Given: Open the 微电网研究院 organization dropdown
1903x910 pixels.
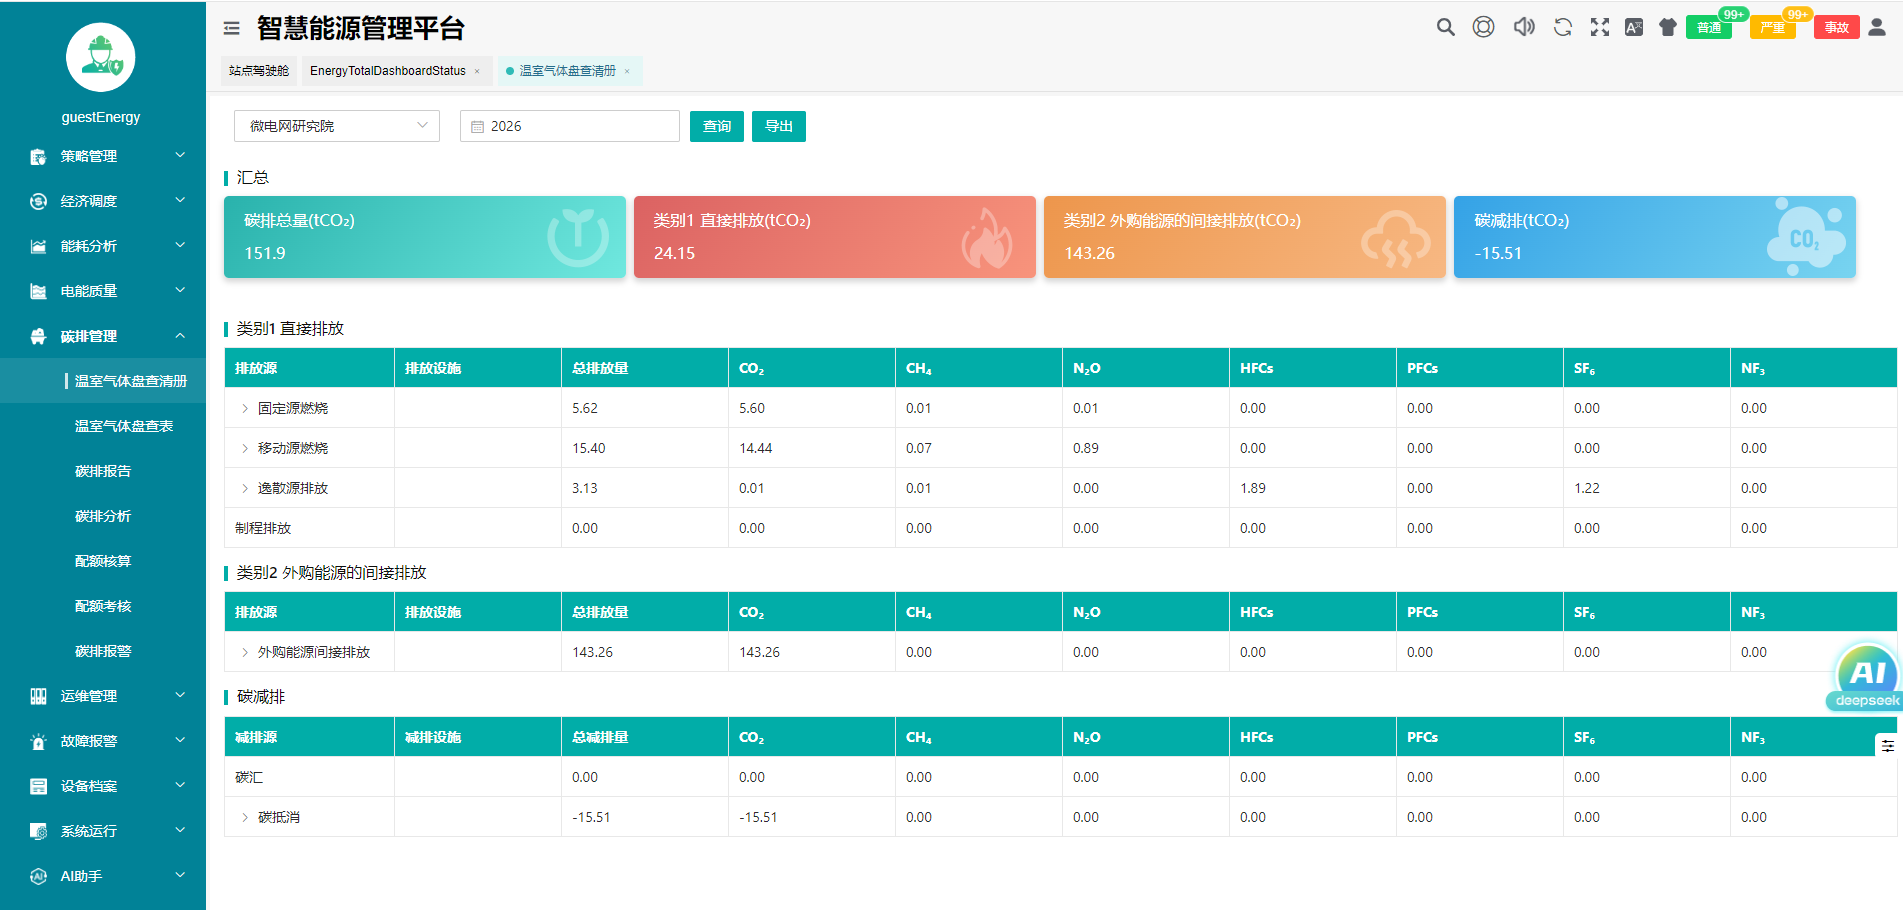Looking at the screenshot, I should (336, 126).
